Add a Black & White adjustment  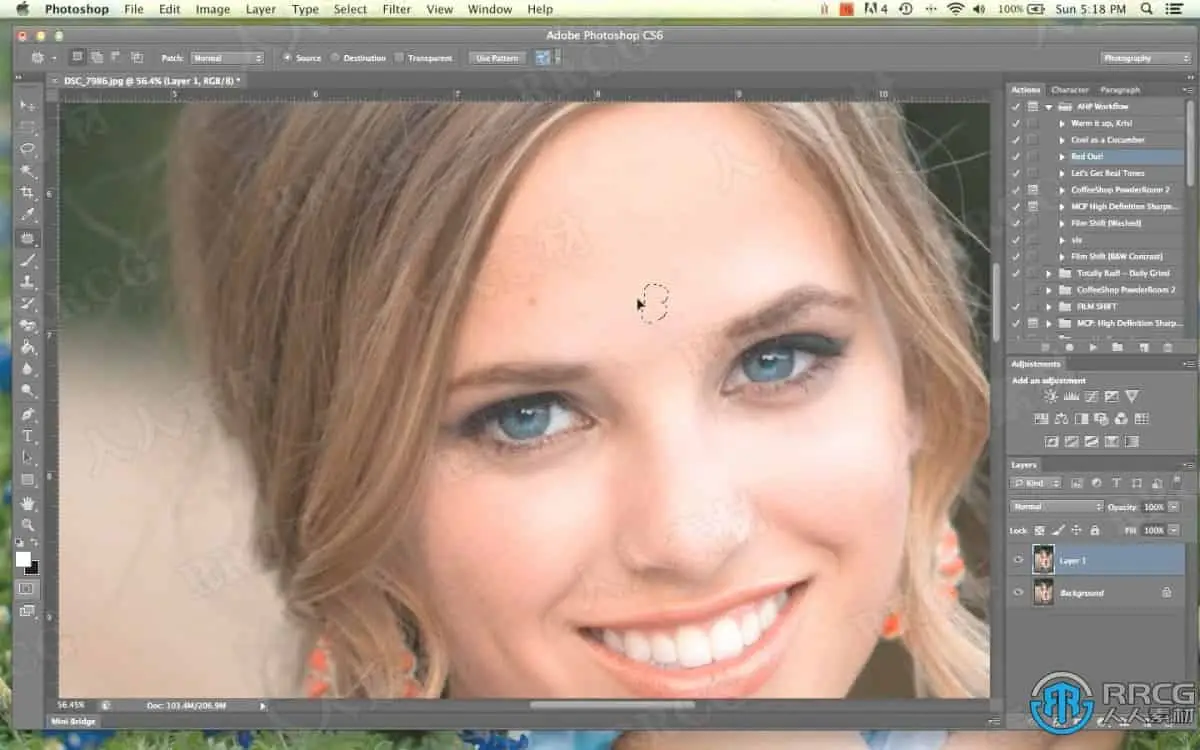(x=1081, y=419)
